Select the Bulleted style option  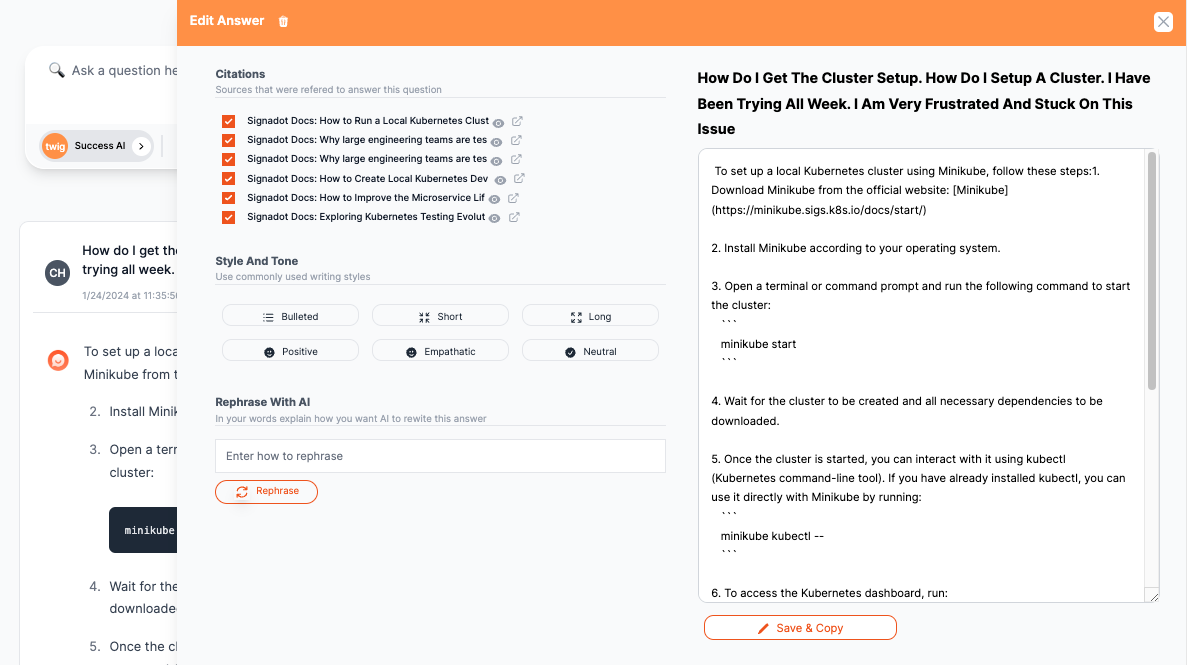[x=290, y=316]
